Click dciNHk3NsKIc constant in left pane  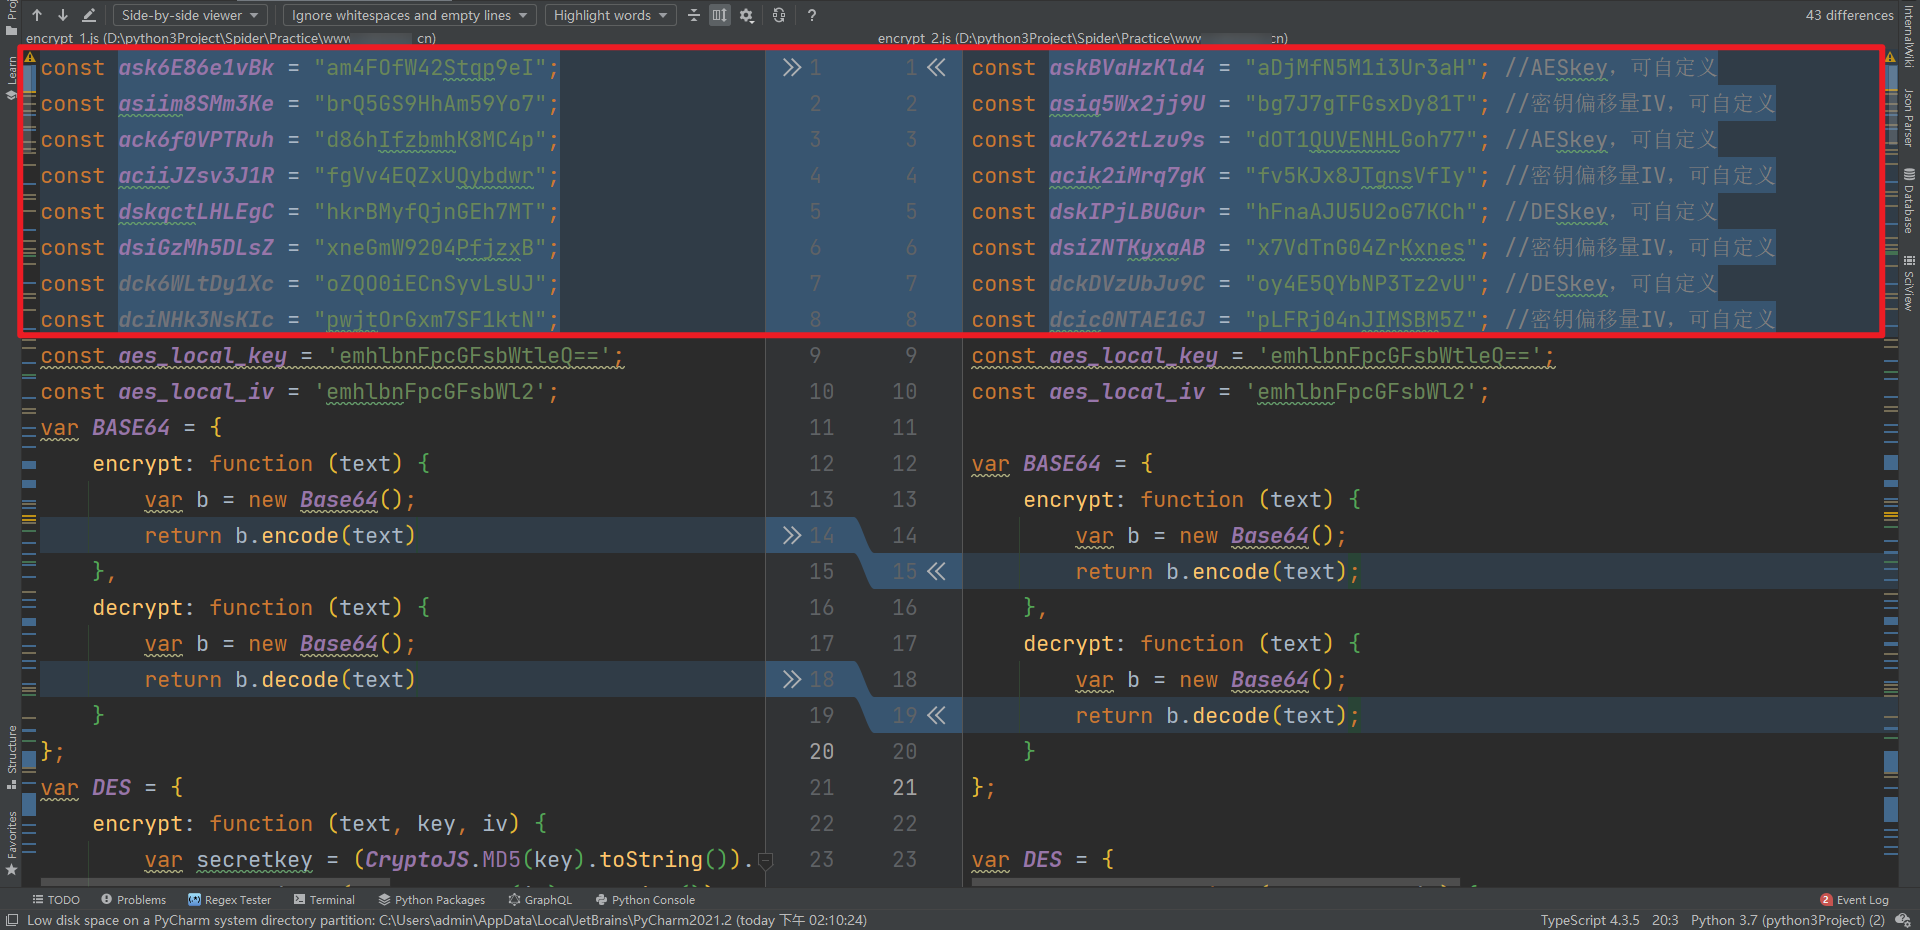click(x=196, y=320)
